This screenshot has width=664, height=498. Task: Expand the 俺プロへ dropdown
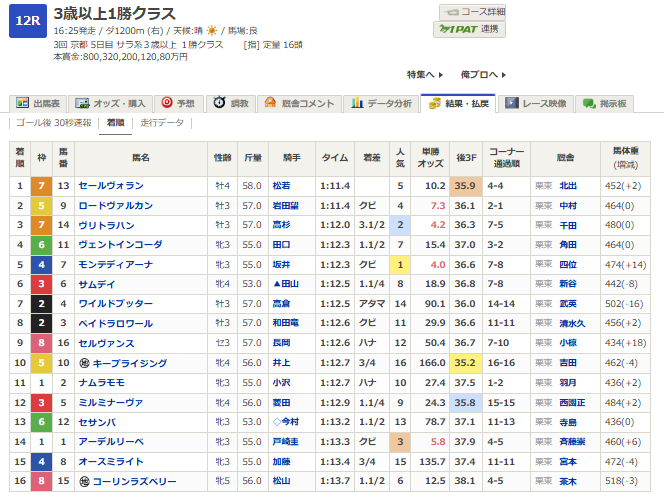pos(482,75)
